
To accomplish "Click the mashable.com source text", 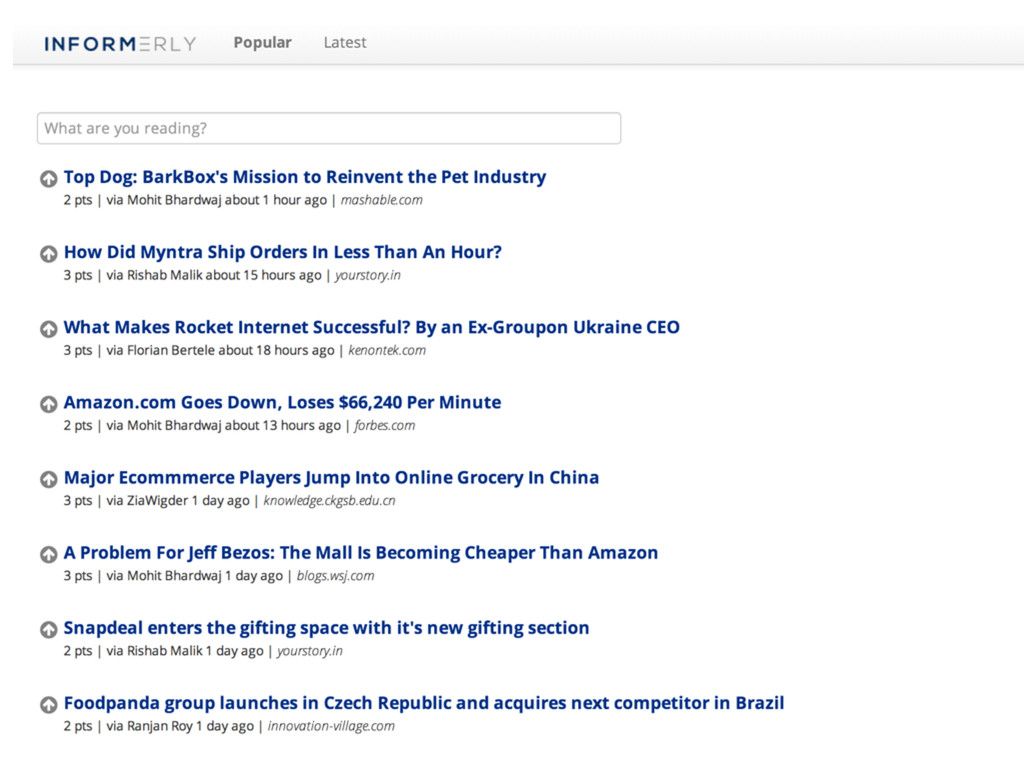I will tap(381, 200).
